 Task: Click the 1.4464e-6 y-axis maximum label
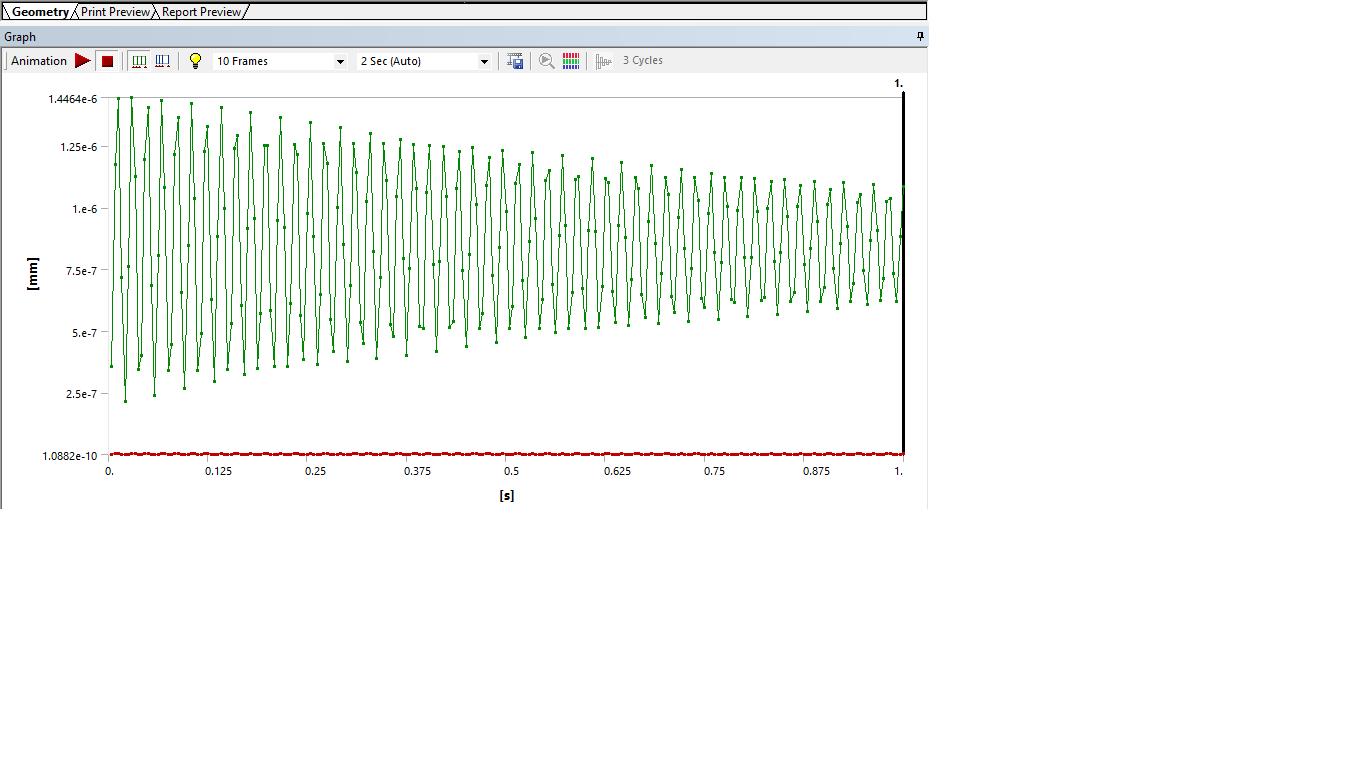[74, 99]
